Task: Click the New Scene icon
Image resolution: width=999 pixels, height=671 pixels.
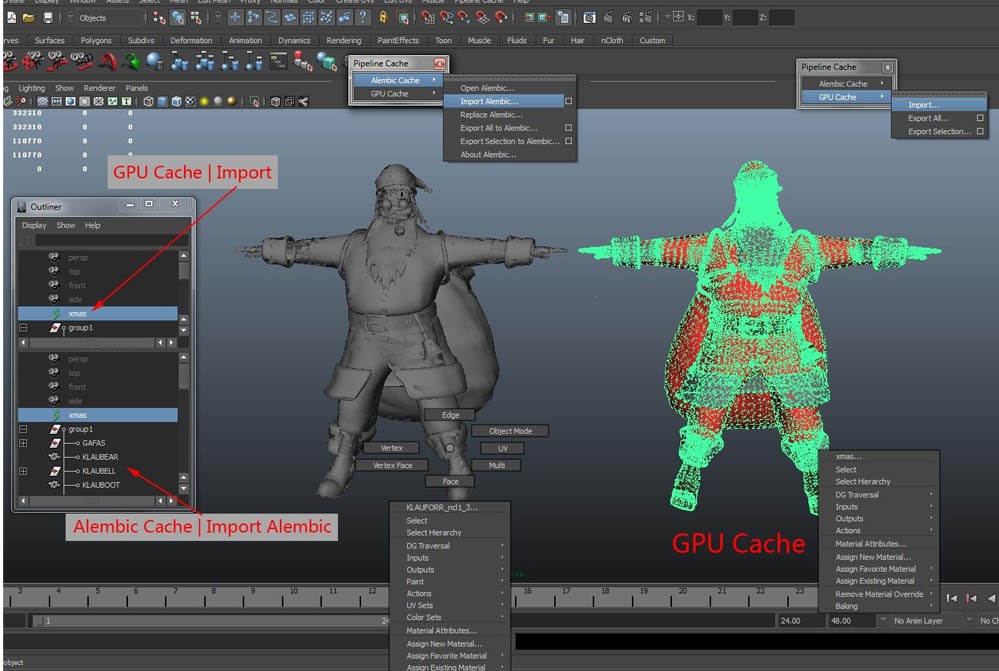Action: pos(11,18)
